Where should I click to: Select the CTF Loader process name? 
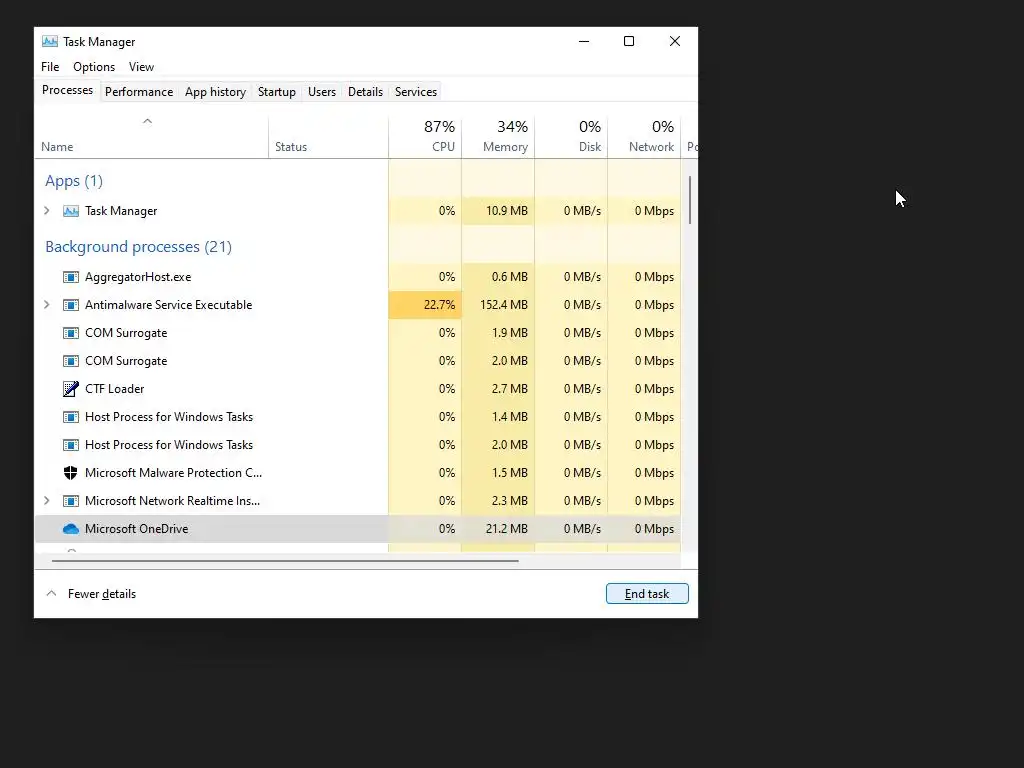click(114, 389)
